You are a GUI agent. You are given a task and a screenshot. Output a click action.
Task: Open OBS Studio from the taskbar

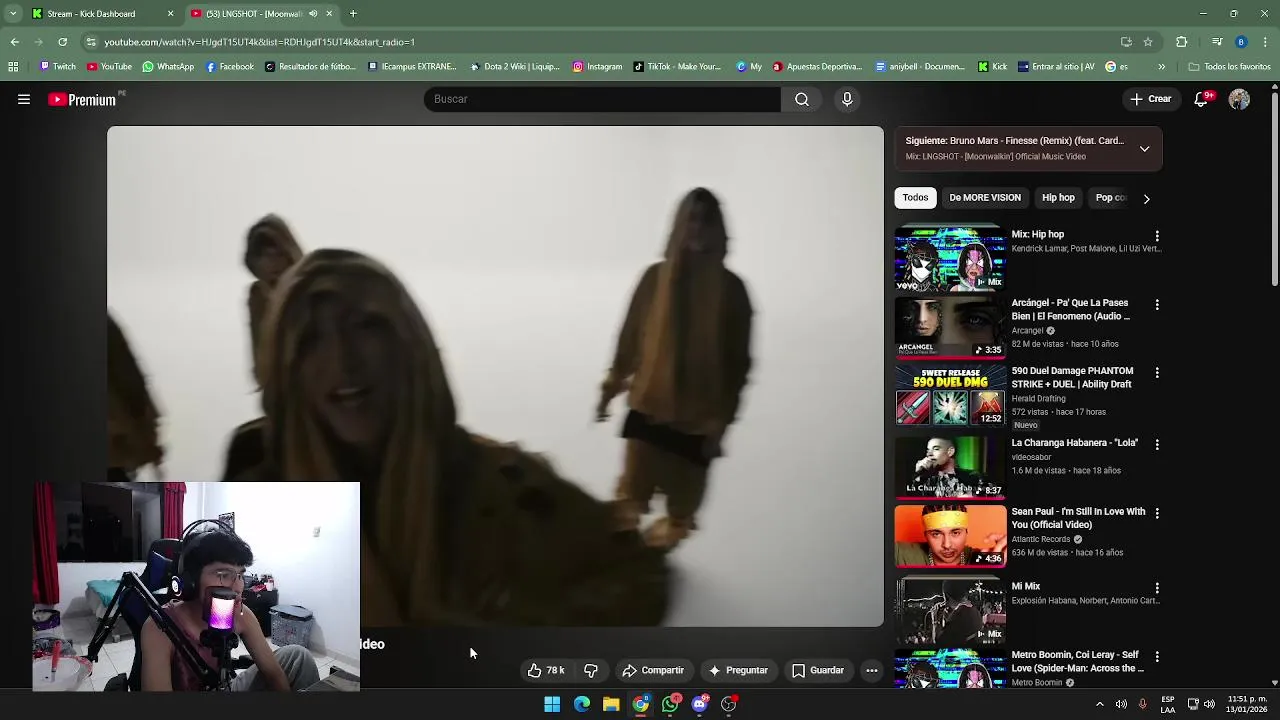[x=729, y=704]
